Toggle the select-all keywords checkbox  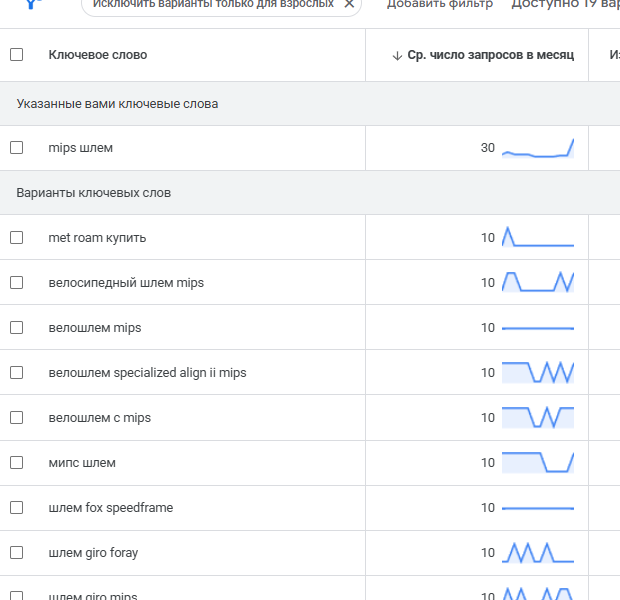16,55
